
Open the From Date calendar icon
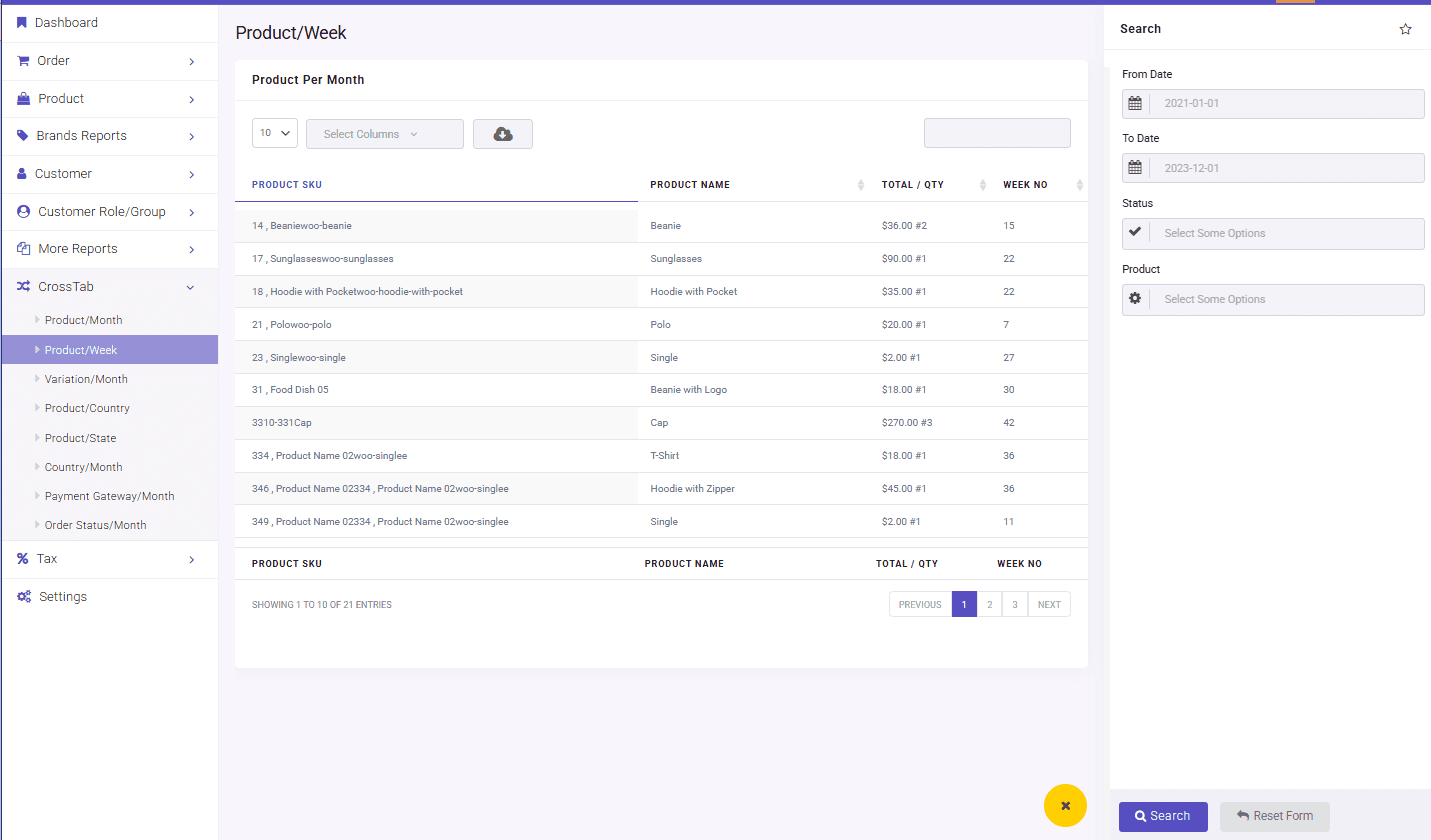pos(1135,103)
